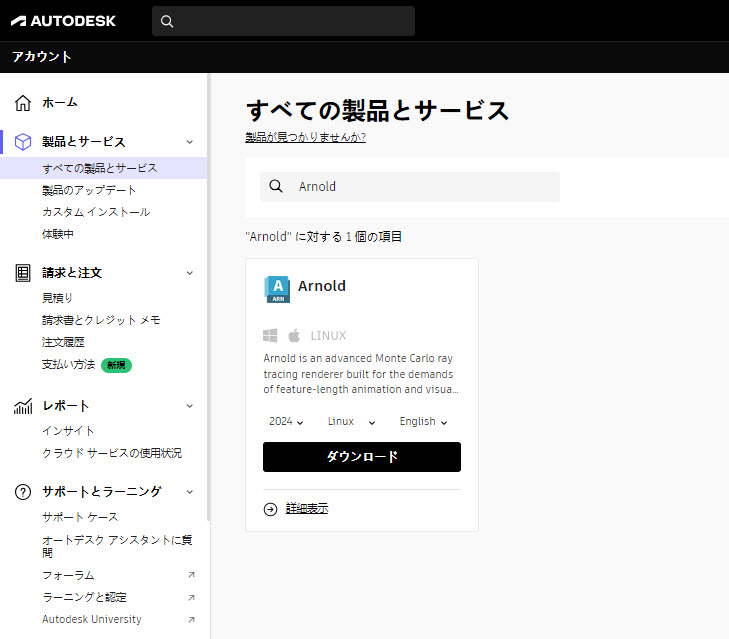Open the 2024 version dropdown
Image resolution: width=729 pixels, height=639 pixels.
[286, 421]
